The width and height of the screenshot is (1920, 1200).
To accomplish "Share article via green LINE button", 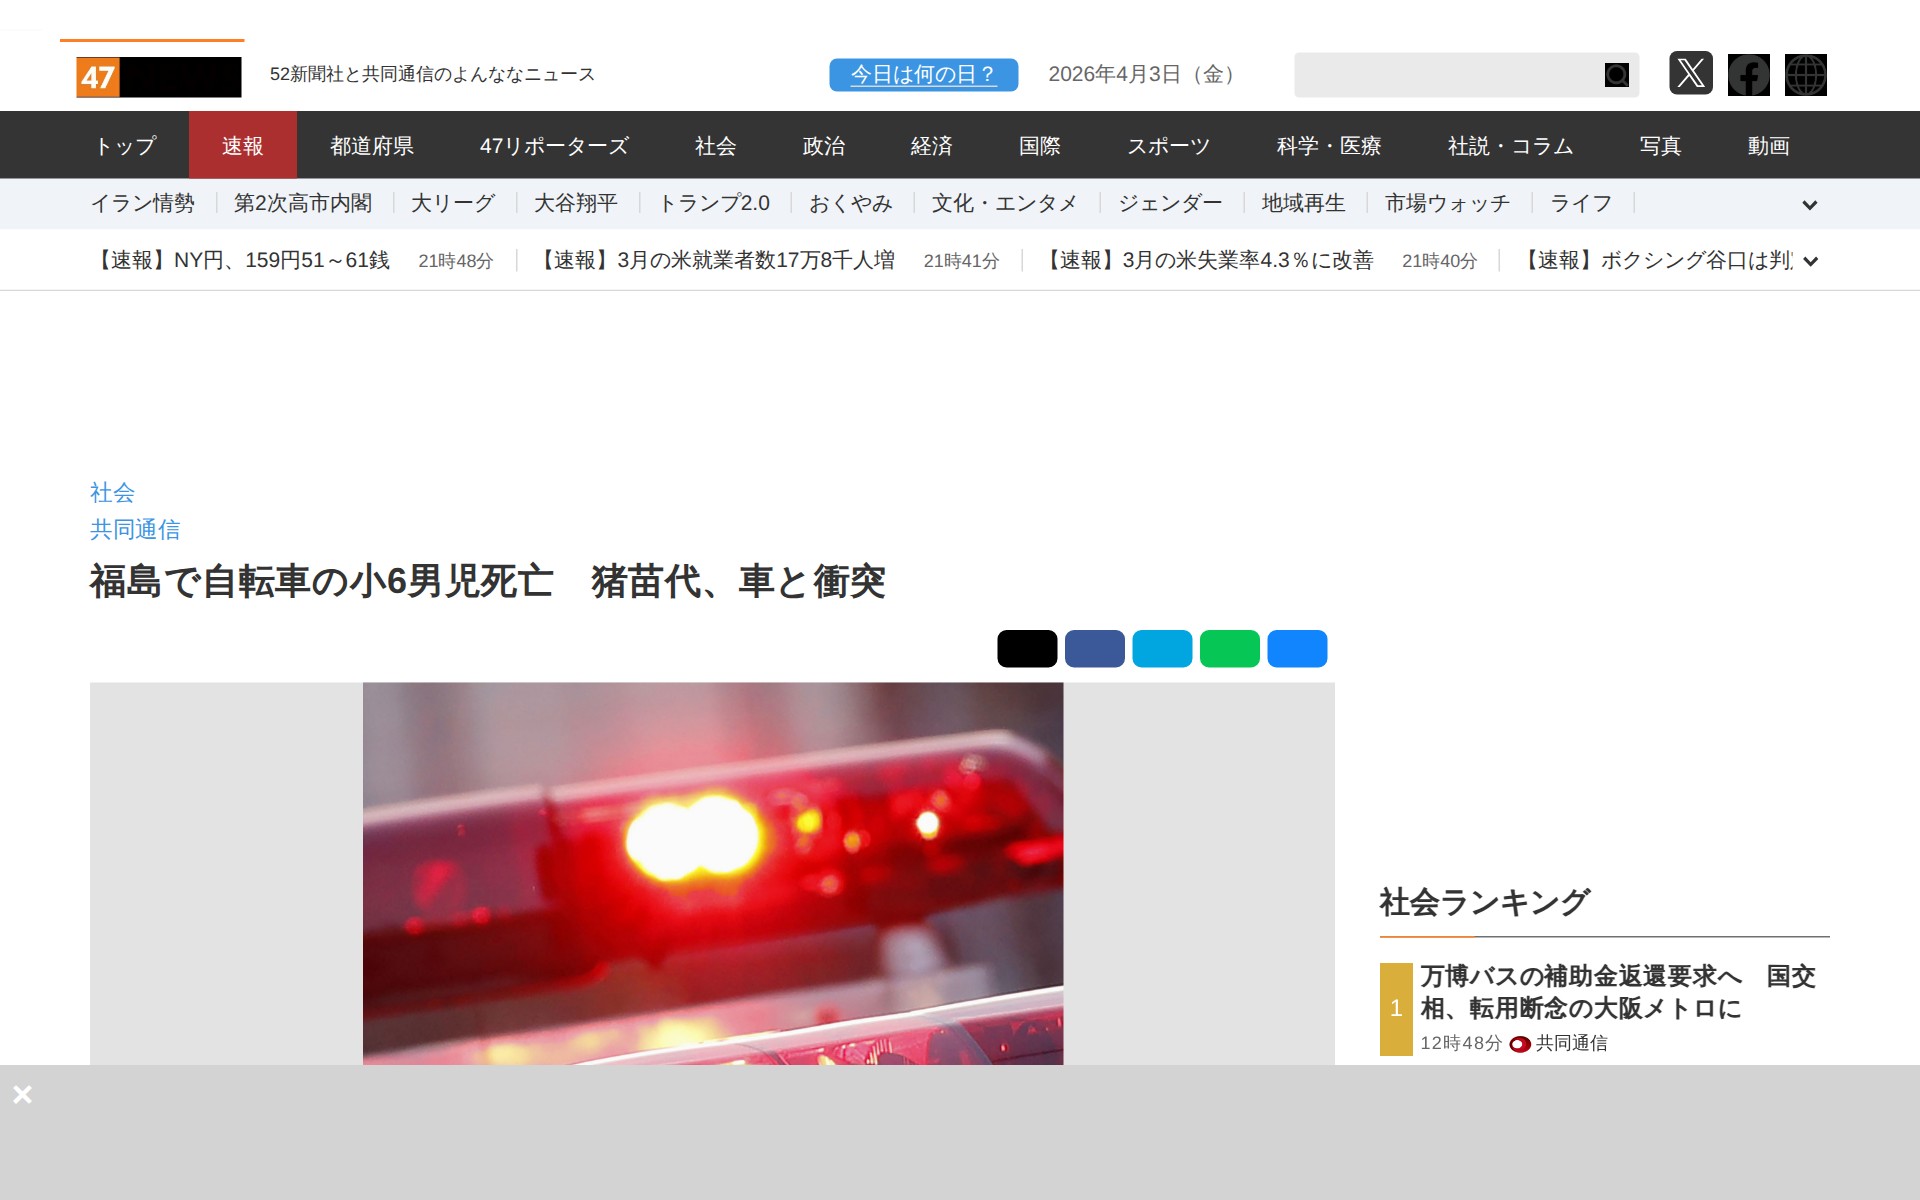I will [1229, 648].
